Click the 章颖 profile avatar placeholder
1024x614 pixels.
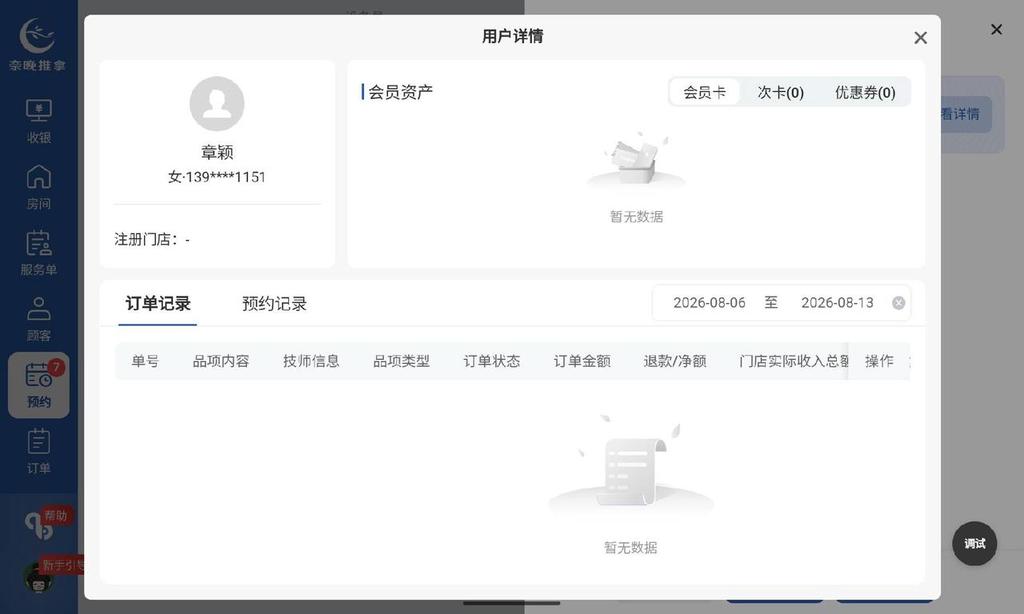pos(217,103)
